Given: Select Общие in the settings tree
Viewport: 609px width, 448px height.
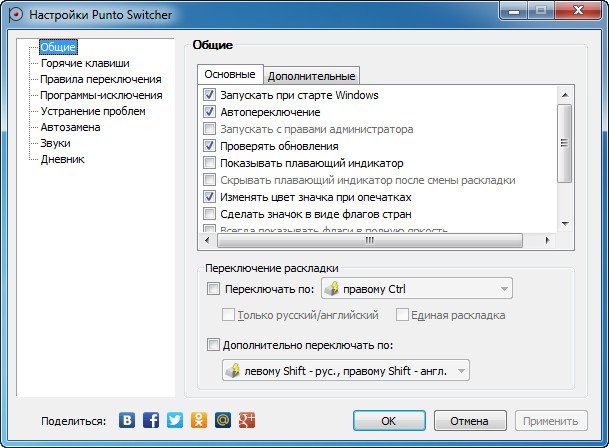Looking at the screenshot, I should point(58,47).
